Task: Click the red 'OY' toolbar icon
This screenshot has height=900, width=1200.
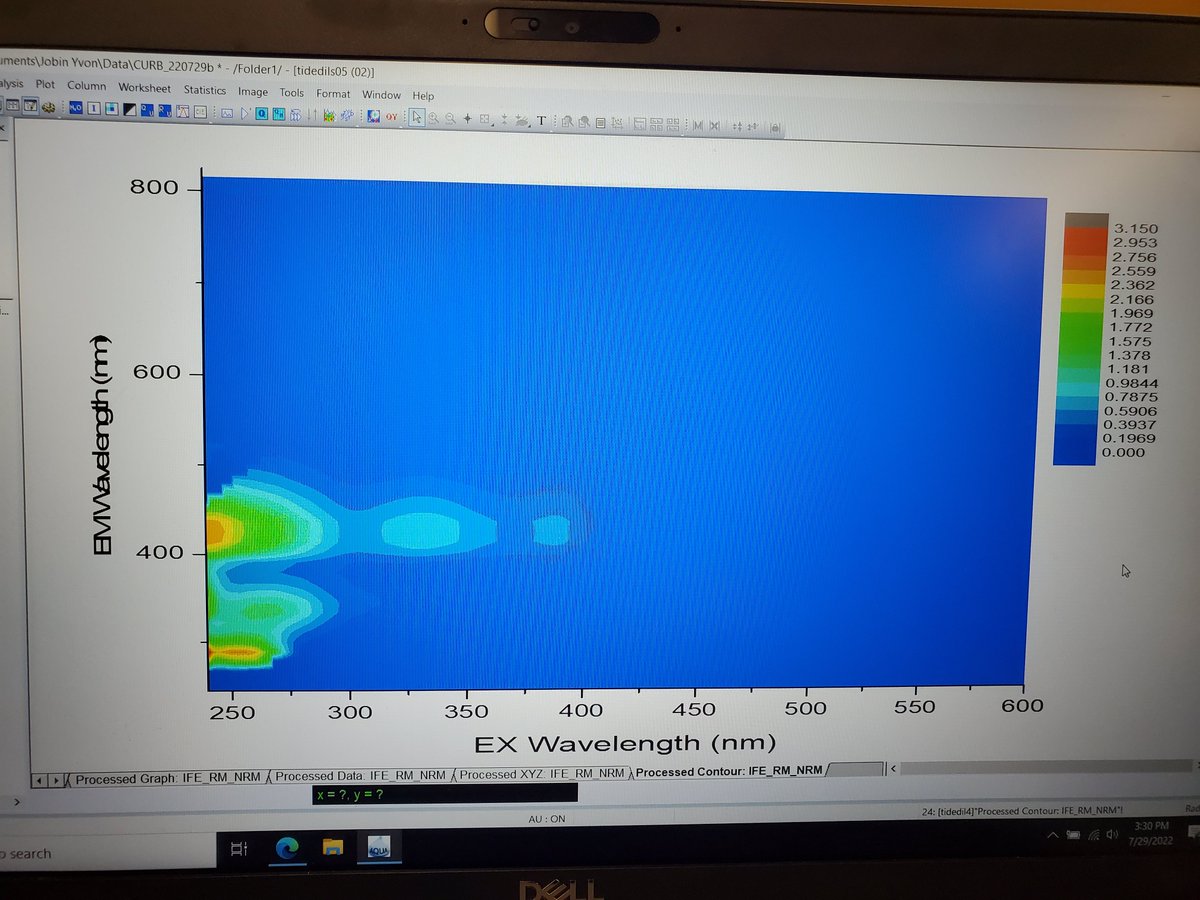Action: point(391,117)
